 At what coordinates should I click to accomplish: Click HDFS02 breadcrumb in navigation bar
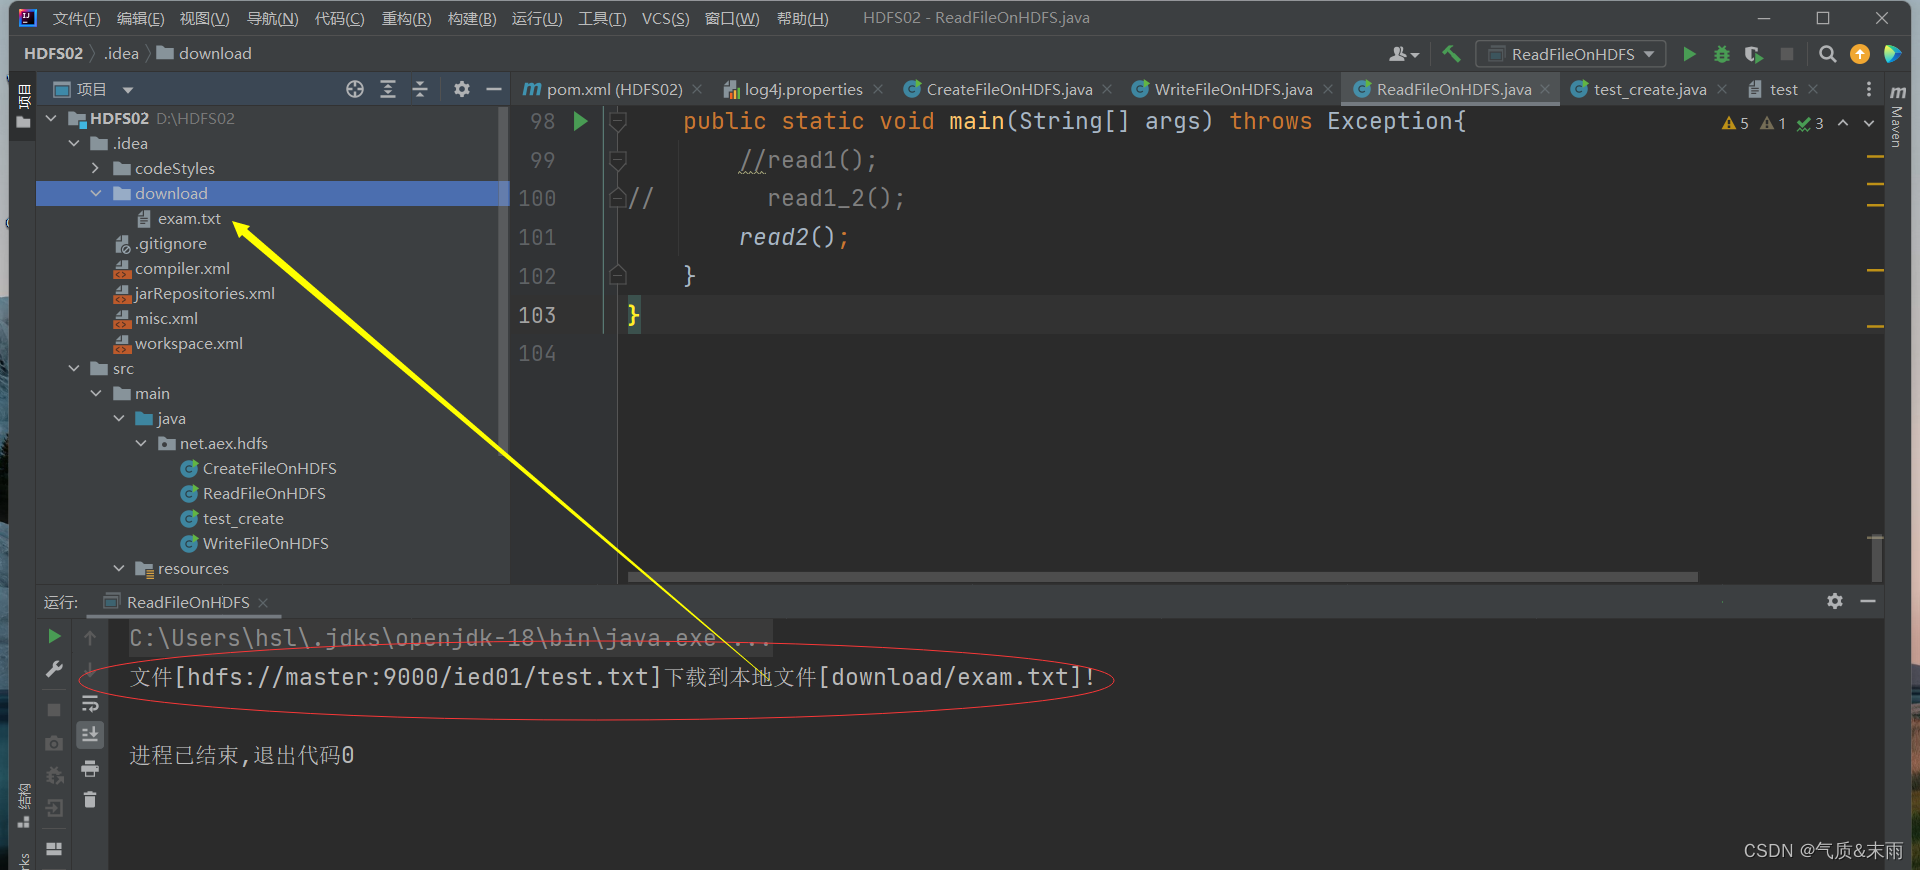[x=53, y=53]
